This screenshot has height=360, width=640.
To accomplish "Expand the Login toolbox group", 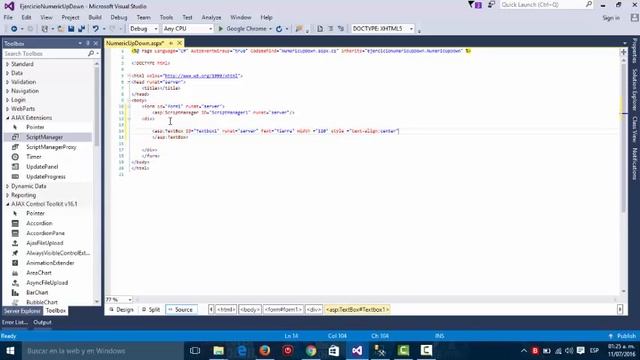I will [x=7, y=100].
